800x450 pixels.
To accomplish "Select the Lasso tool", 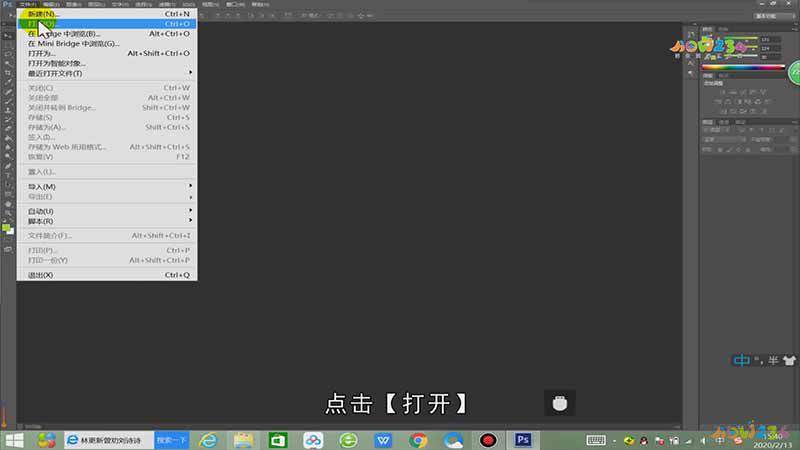I will point(8,54).
